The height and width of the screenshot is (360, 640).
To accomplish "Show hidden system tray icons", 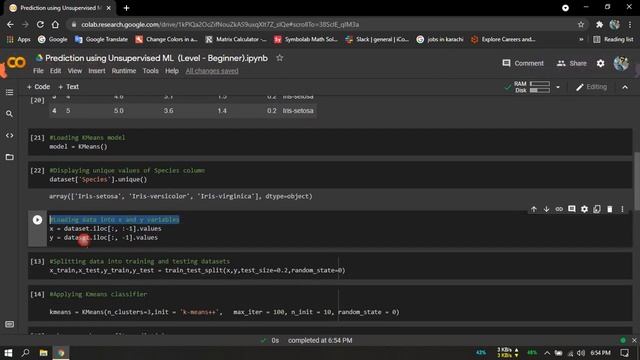I will tap(547, 353).
